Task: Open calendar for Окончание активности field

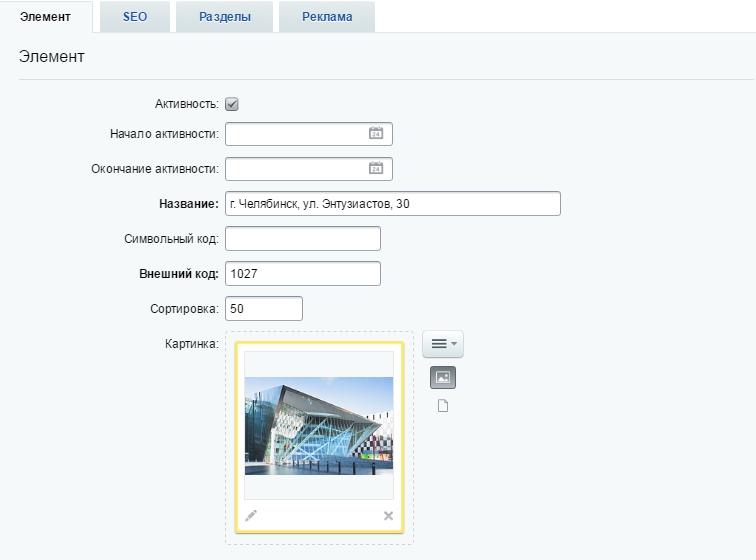Action: tap(376, 168)
